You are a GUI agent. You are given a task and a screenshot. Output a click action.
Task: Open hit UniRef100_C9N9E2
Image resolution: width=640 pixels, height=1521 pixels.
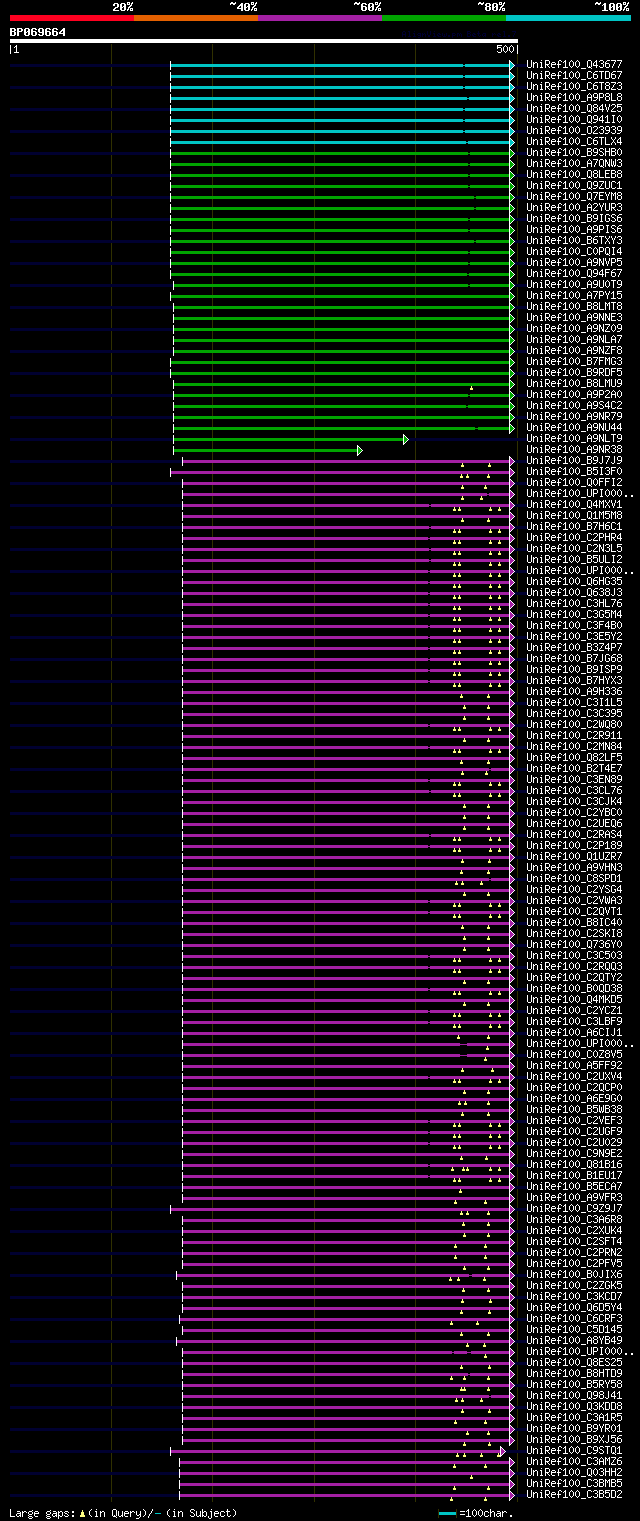(x=574, y=1153)
